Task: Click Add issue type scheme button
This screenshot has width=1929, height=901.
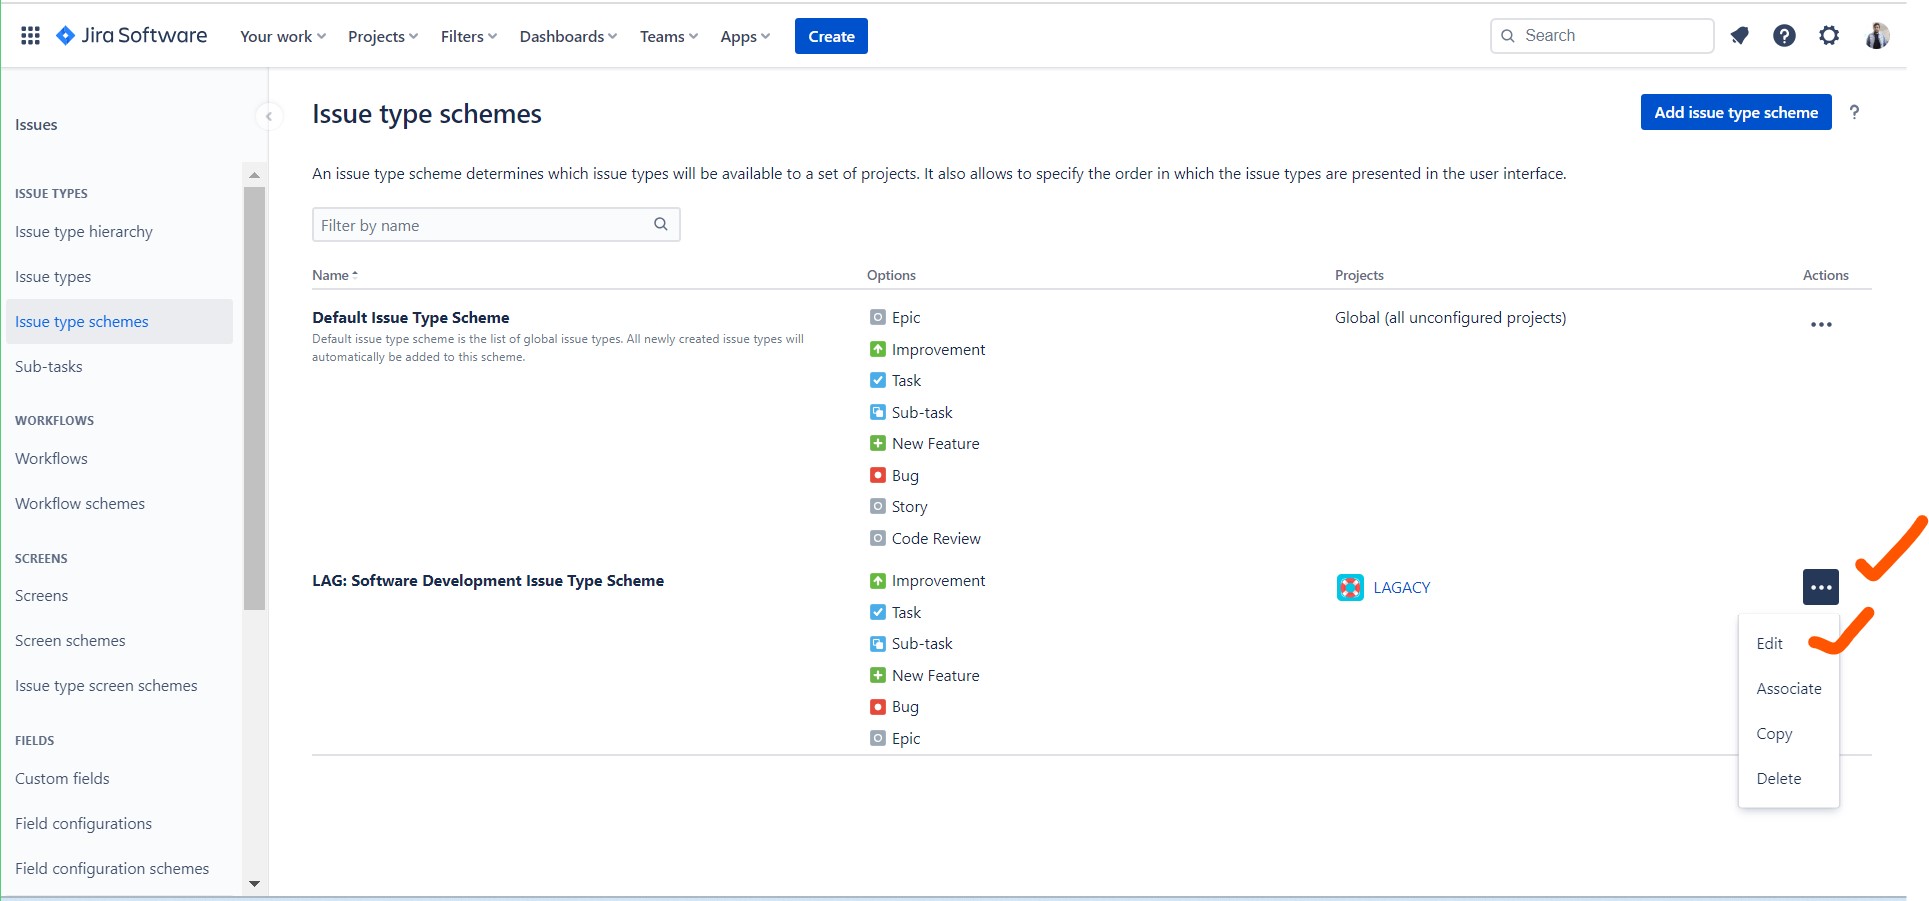Action: point(1735,113)
